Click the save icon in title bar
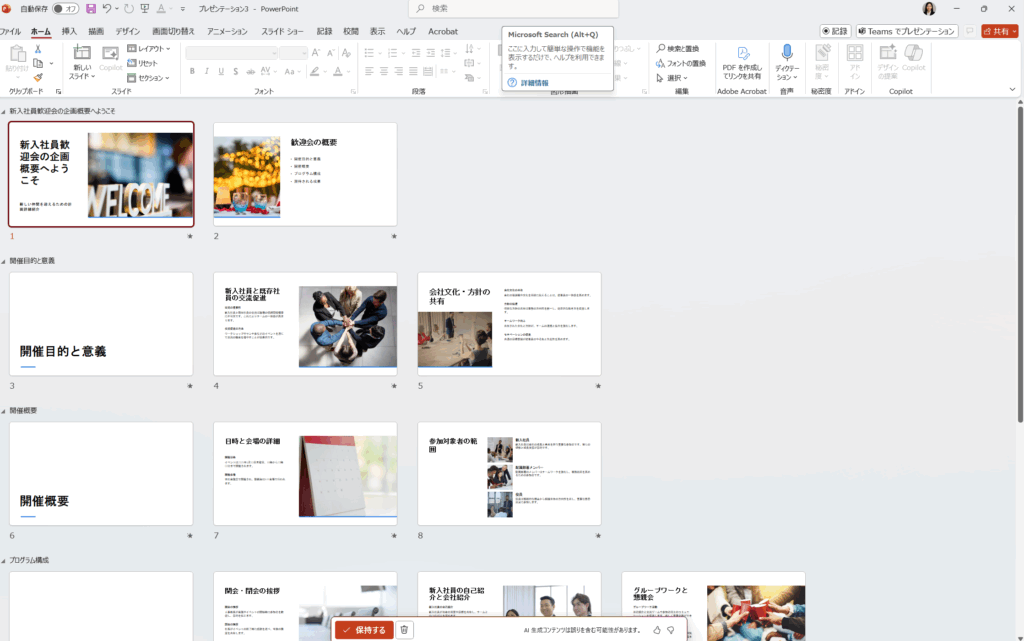The height and width of the screenshot is (641, 1024). (91, 8)
